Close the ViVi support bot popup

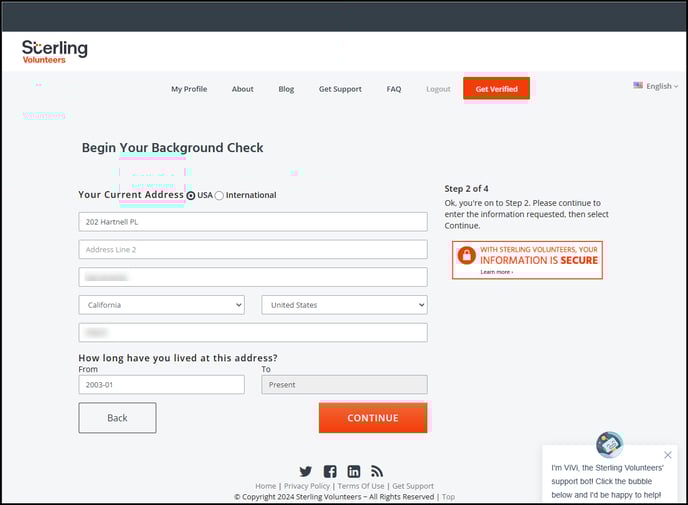click(x=667, y=455)
